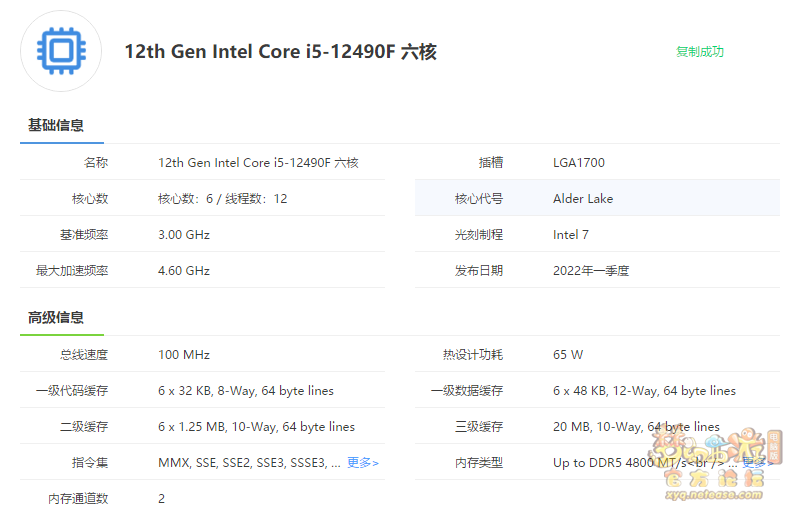Viewport: 794px width, 507px height.
Task: Click the 4.60 GHz max turbo value
Action: (x=184, y=270)
